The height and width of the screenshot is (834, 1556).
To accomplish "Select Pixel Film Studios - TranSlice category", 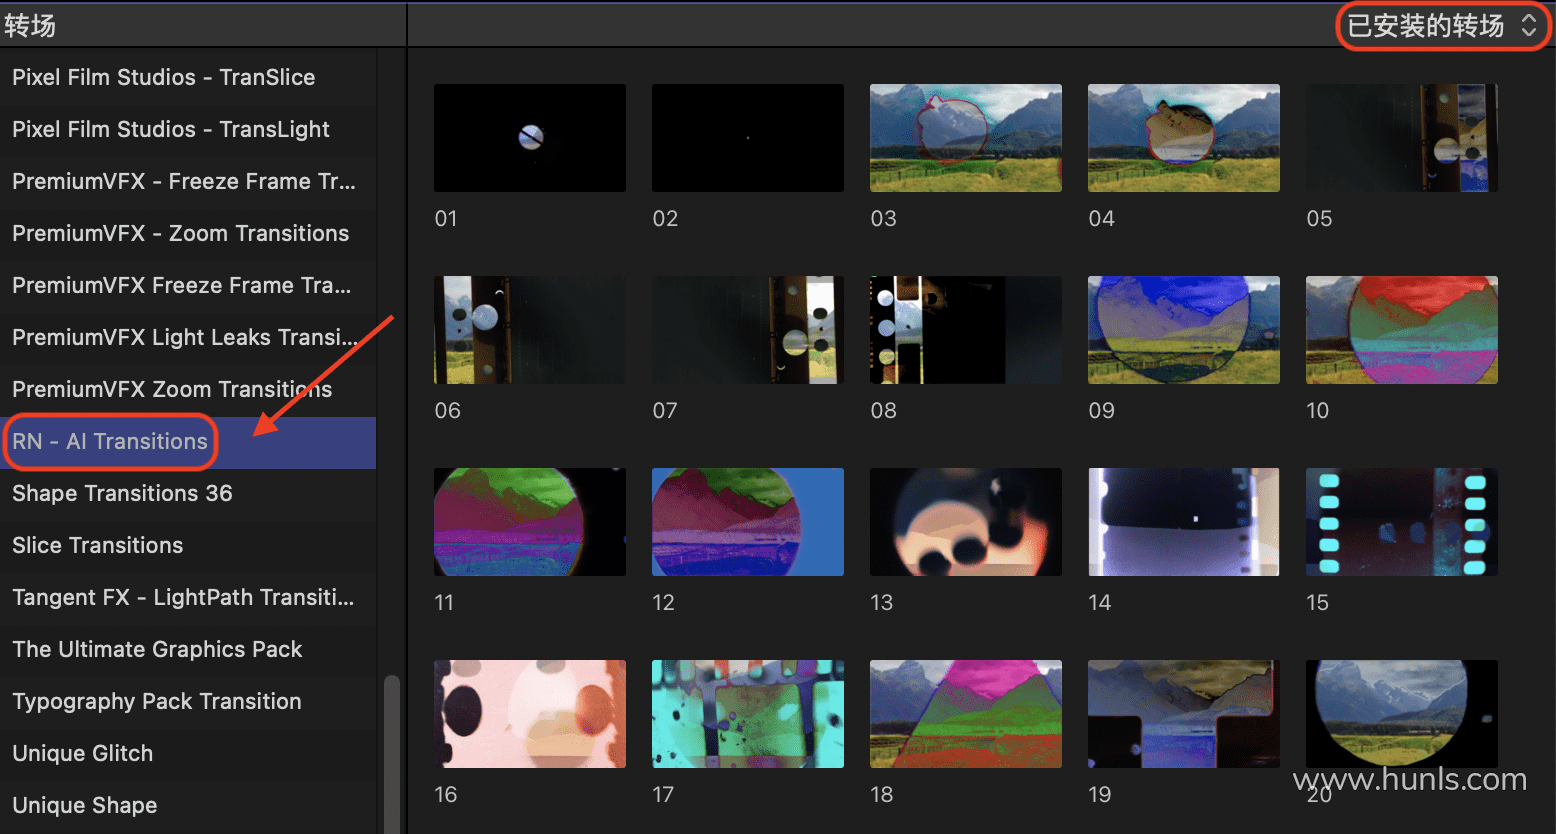I will click(x=188, y=78).
